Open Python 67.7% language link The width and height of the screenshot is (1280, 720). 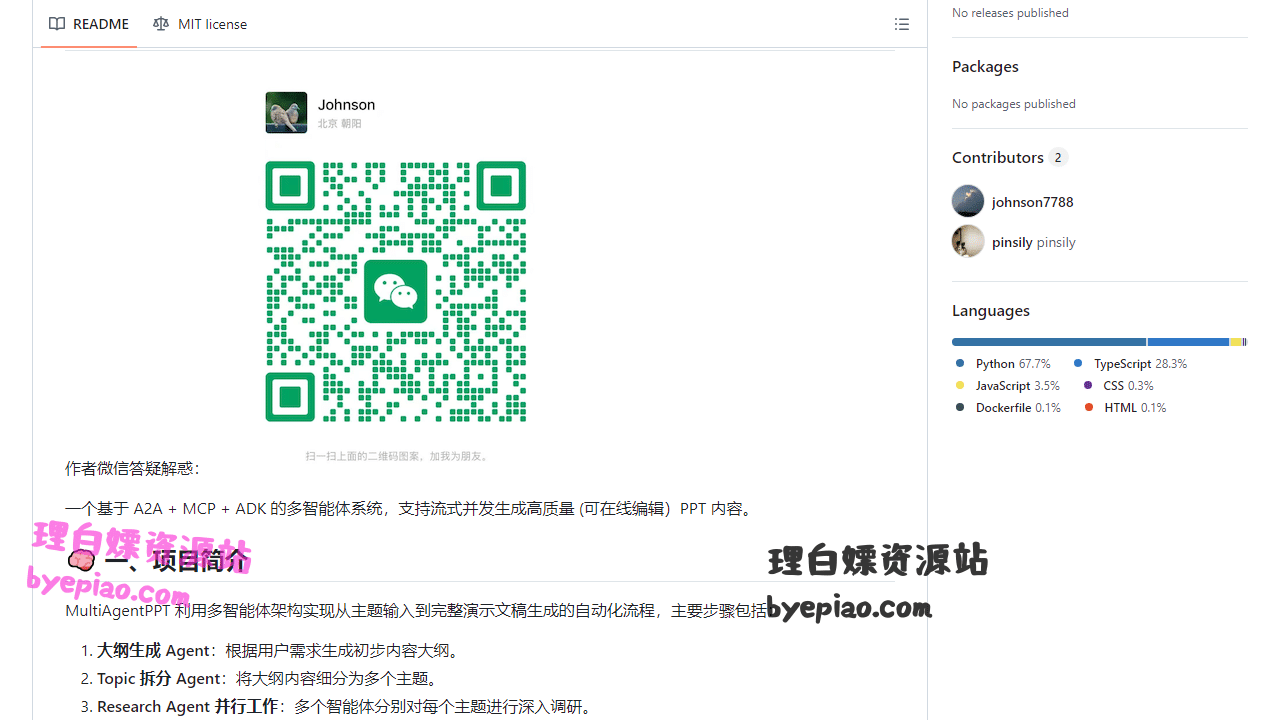[x=1003, y=364]
